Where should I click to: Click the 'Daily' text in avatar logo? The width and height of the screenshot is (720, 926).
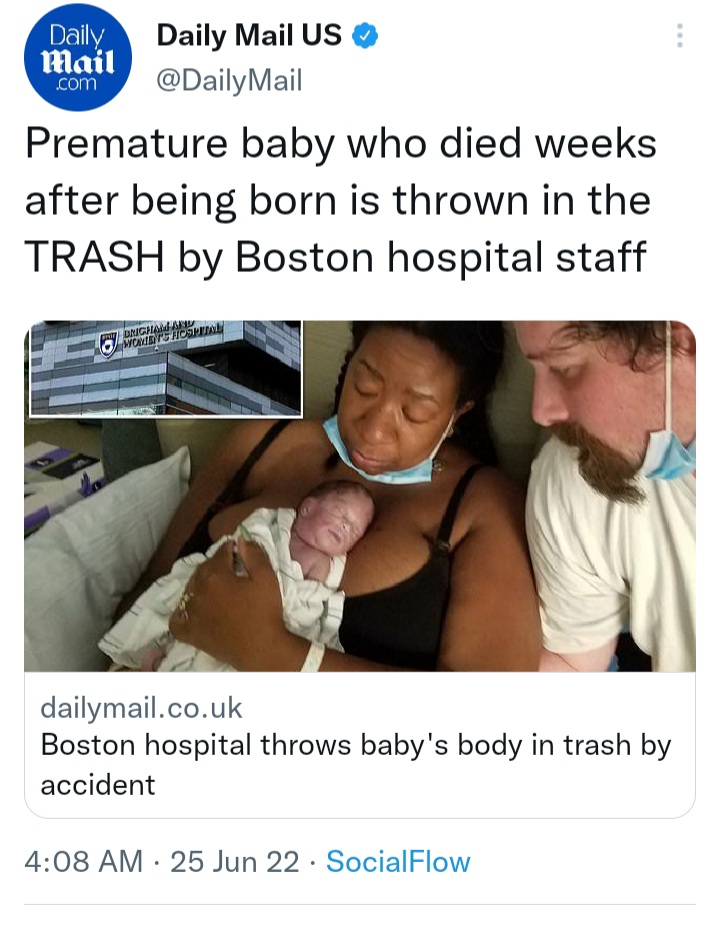[77, 36]
